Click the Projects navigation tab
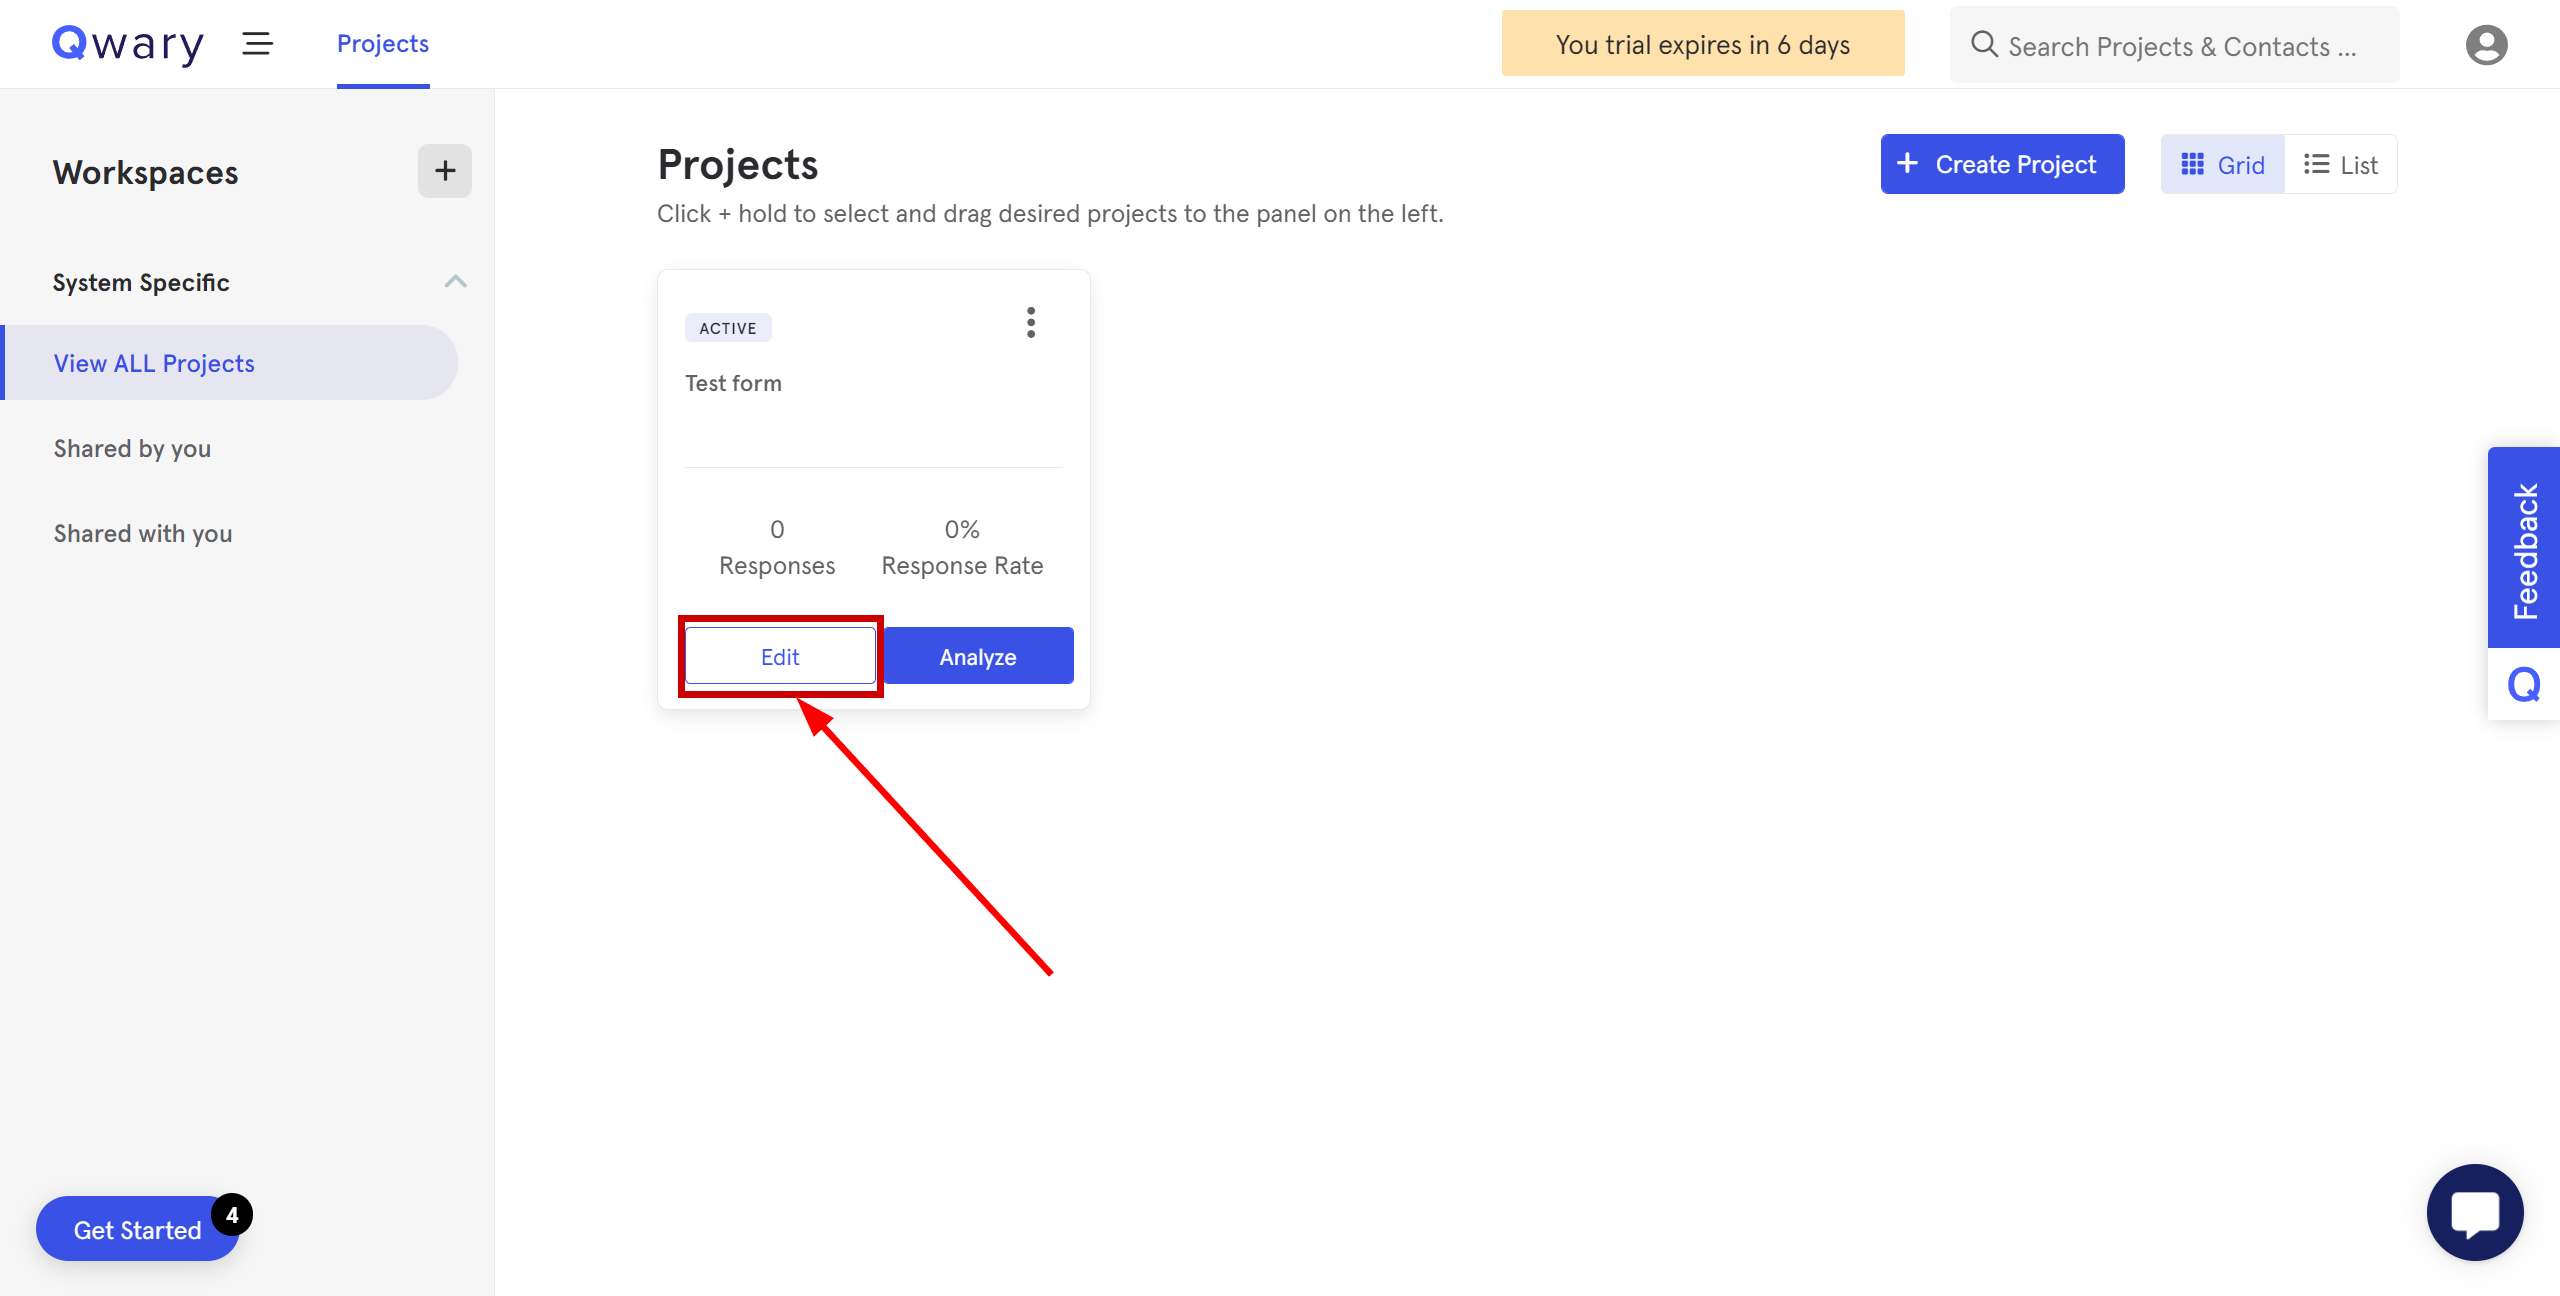This screenshot has height=1296, width=2560. pyautogui.click(x=382, y=45)
